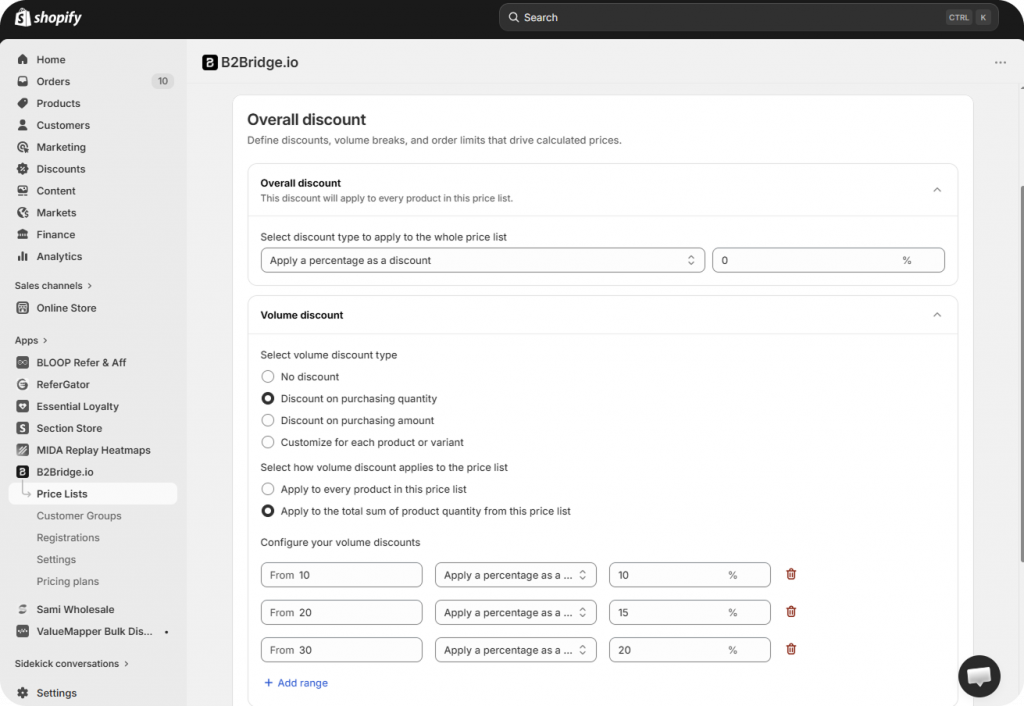
Task: Click the Orders inbox icon
Action: pos(23,81)
